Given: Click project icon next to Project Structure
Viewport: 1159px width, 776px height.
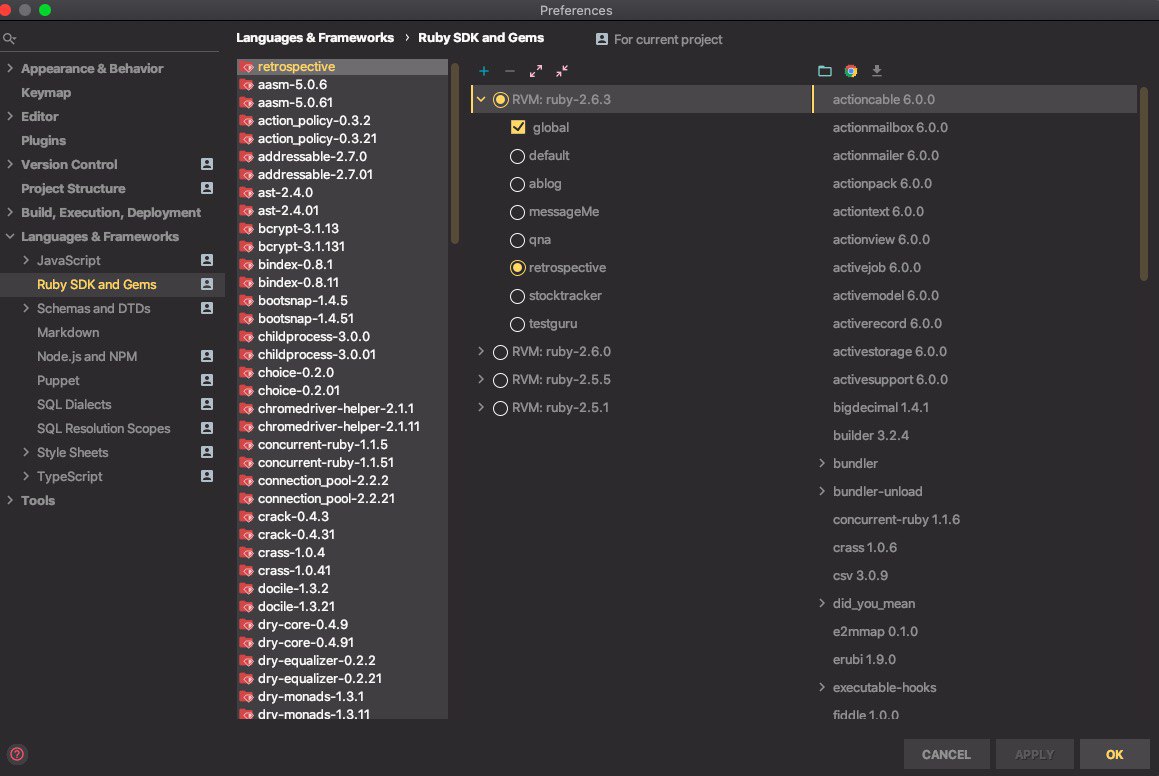Looking at the screenshot, I should click(x=207, y=188).
